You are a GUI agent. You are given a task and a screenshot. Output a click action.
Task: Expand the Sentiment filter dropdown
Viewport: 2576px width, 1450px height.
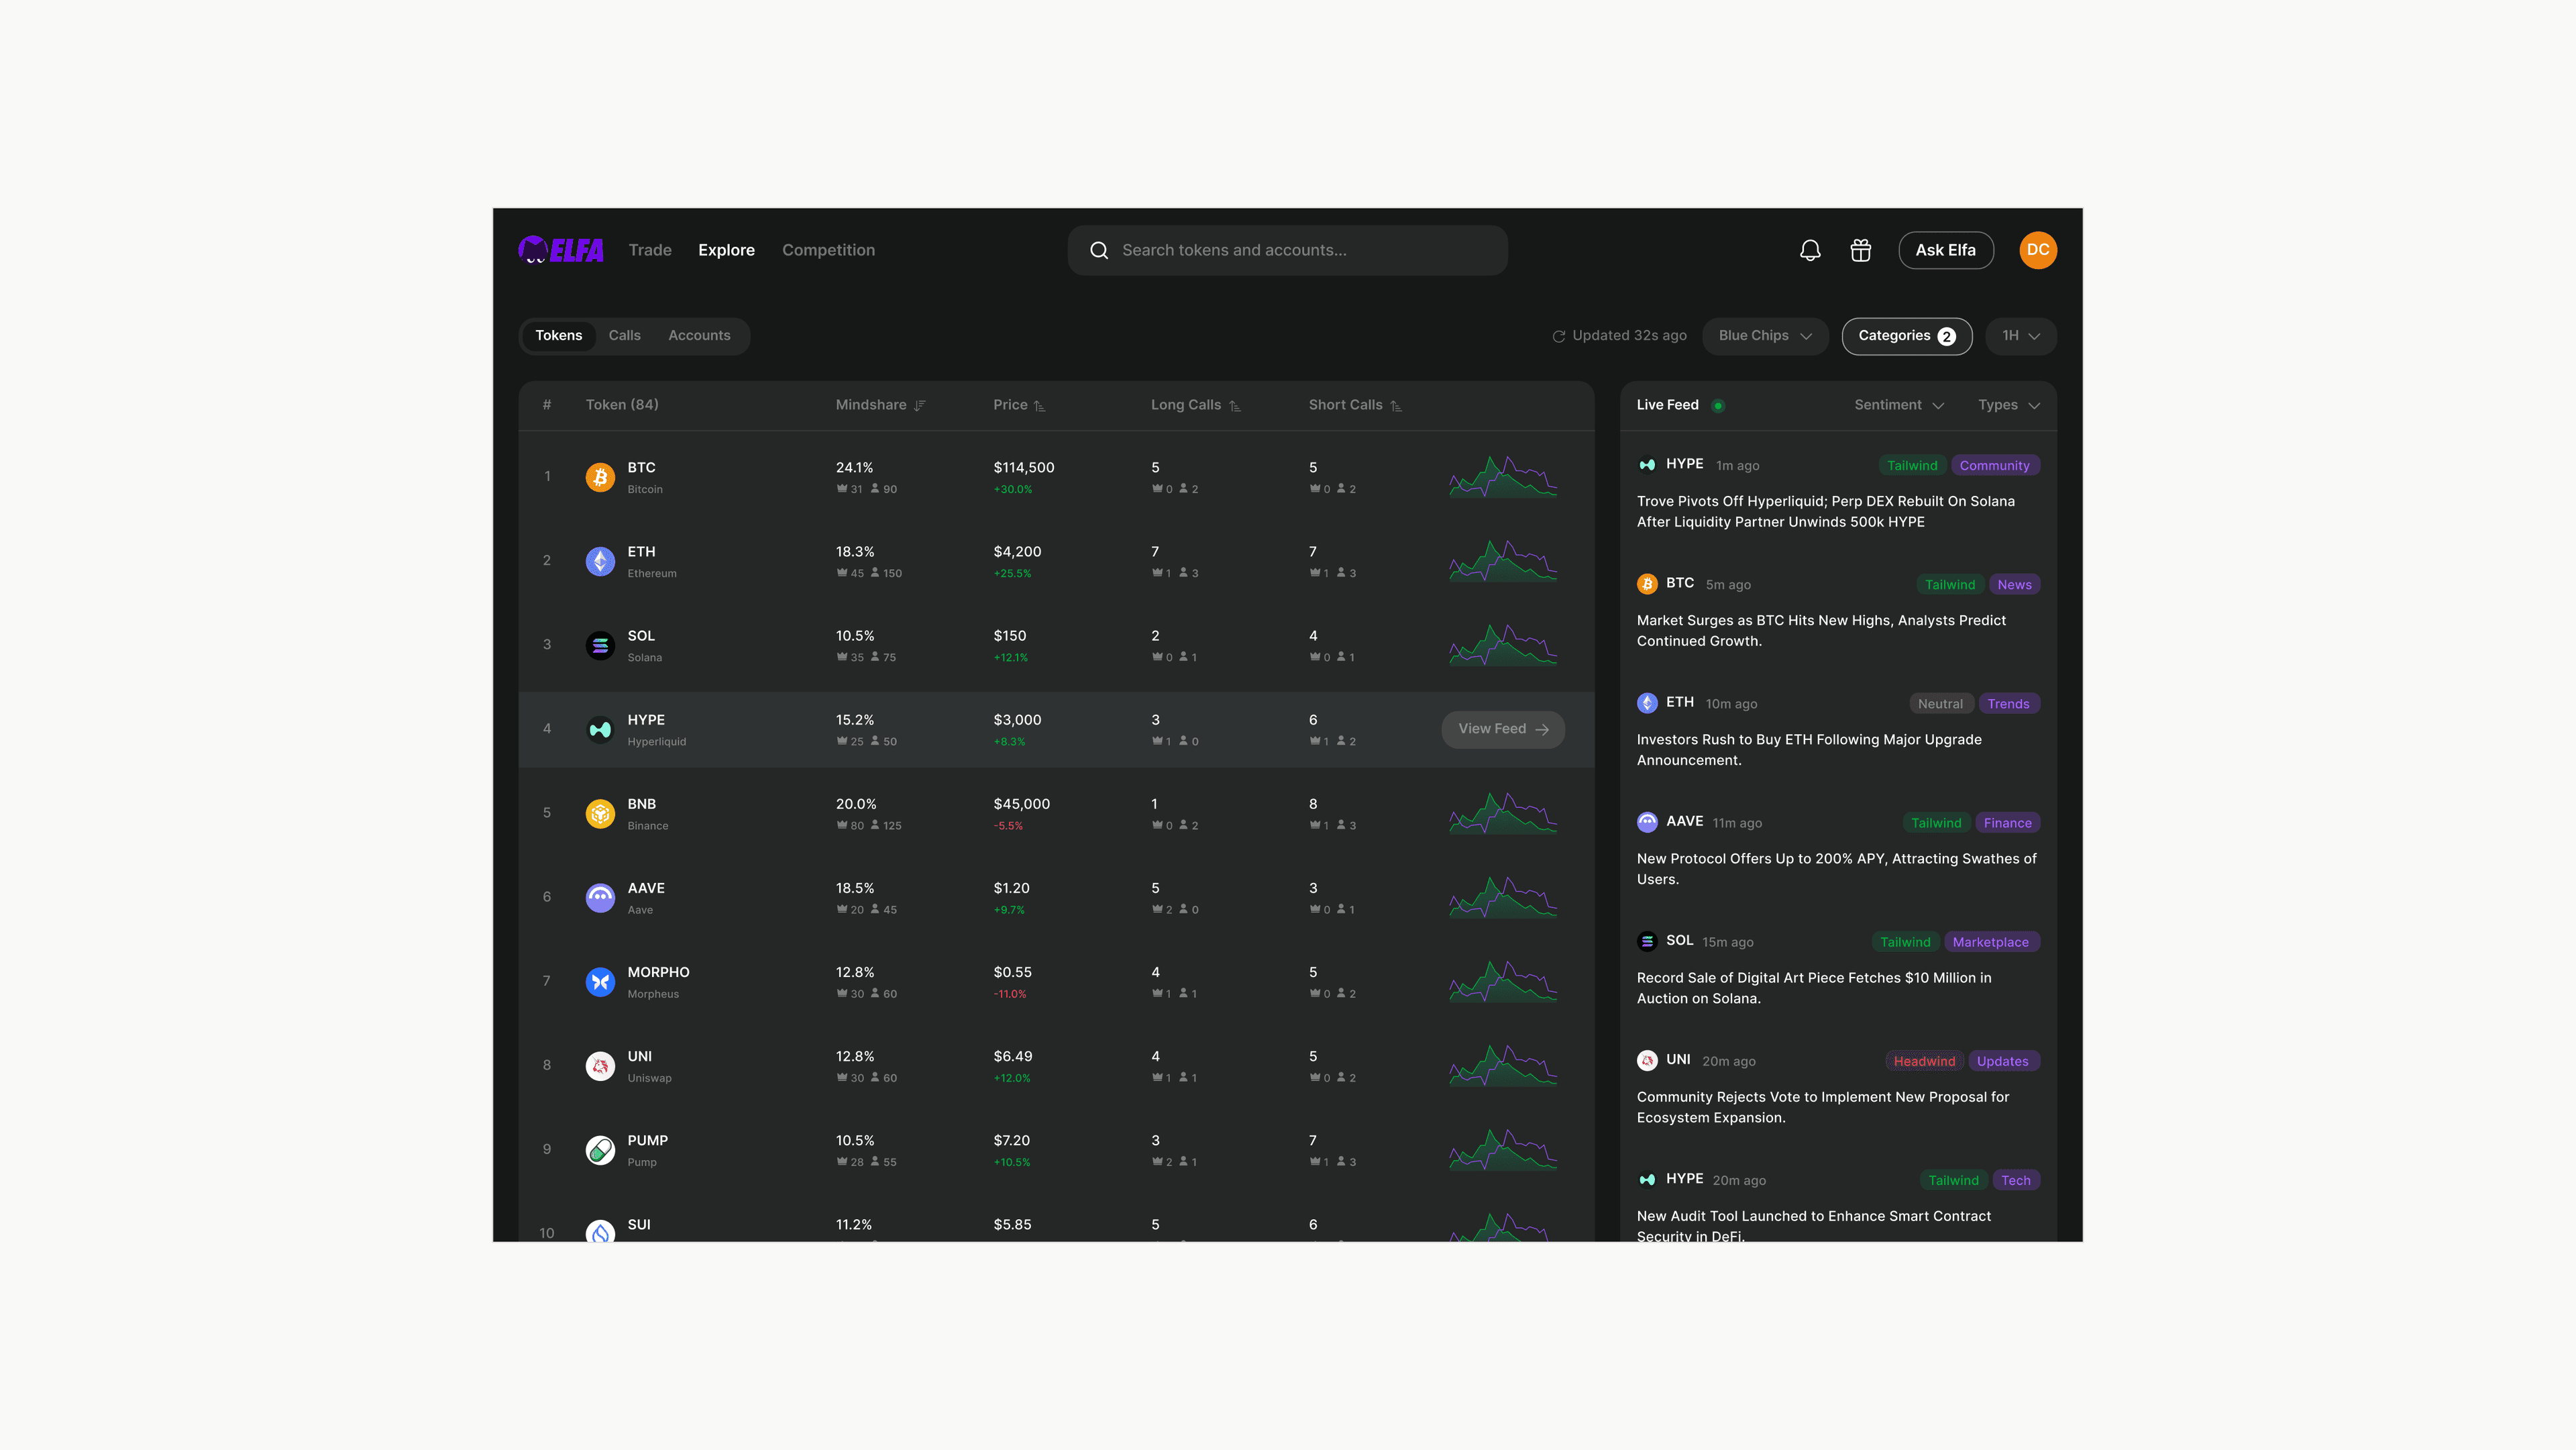click(1897, 405)
